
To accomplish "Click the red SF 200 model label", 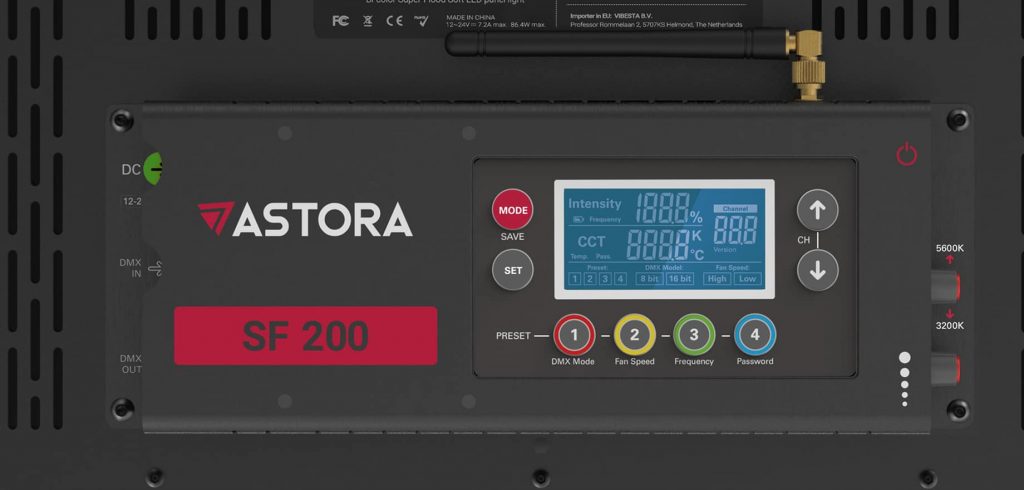I will pos(305,336).
